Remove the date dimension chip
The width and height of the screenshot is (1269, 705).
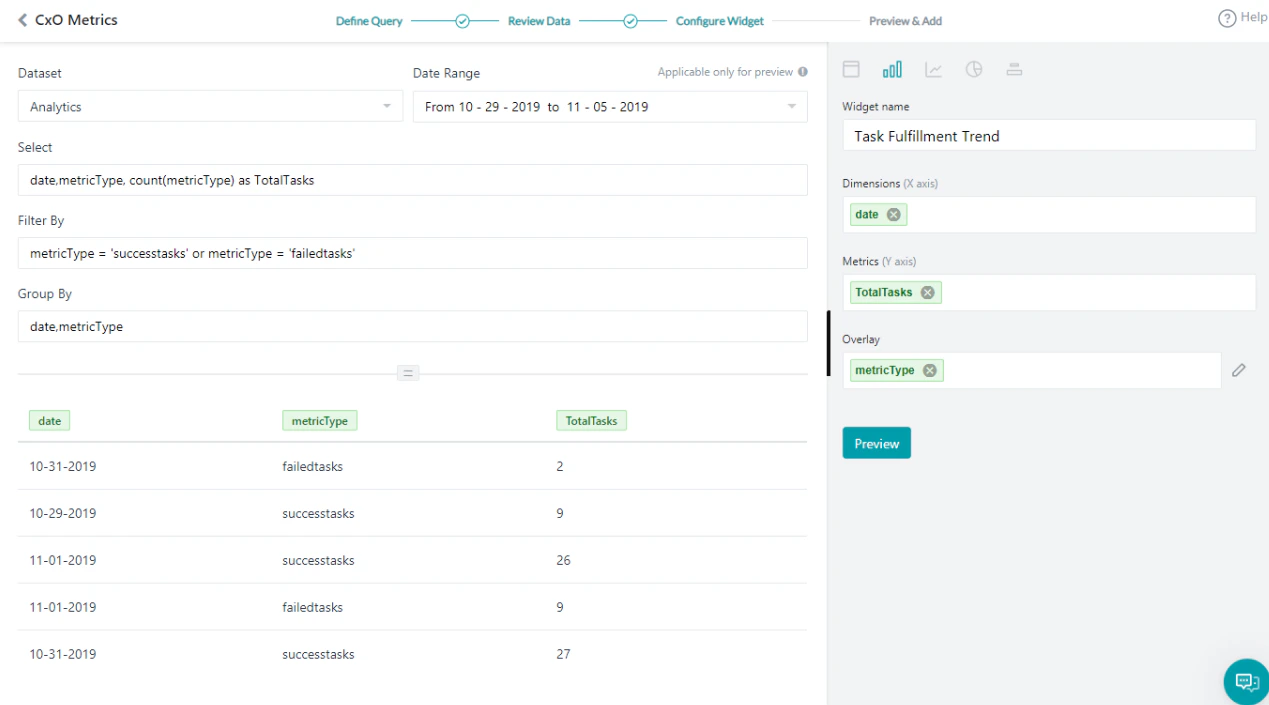point(892,214)
